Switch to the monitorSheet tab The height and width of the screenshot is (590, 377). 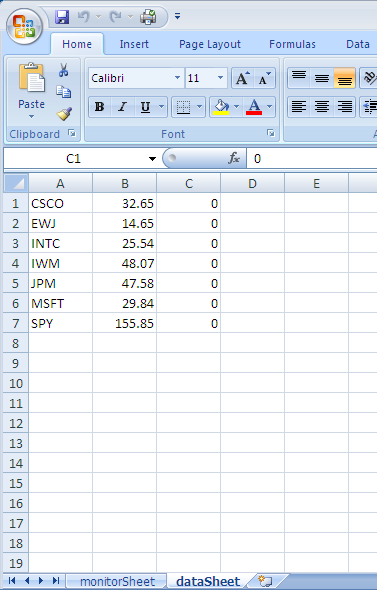click(x=117, y=581)
